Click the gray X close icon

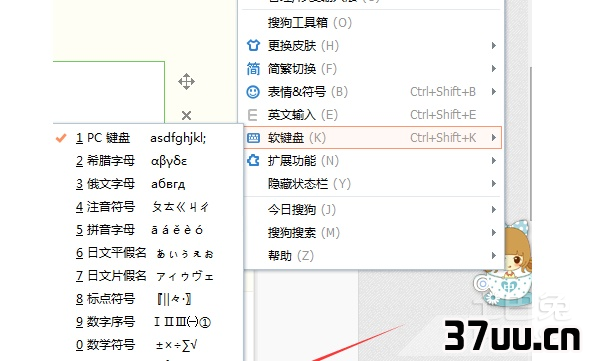186,115
